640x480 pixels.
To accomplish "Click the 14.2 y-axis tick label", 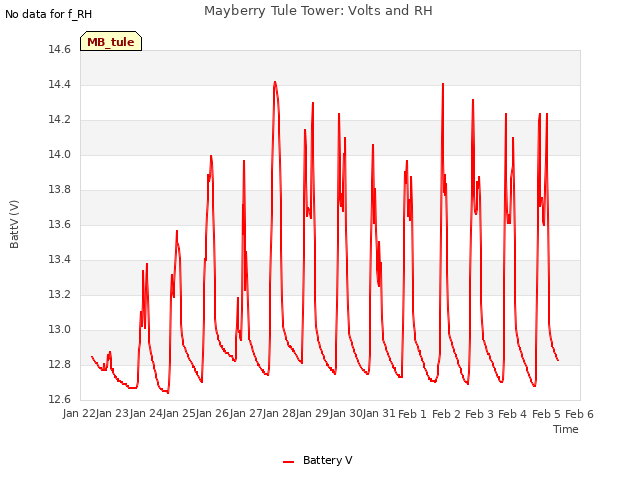I will click(x=60, y=120).
